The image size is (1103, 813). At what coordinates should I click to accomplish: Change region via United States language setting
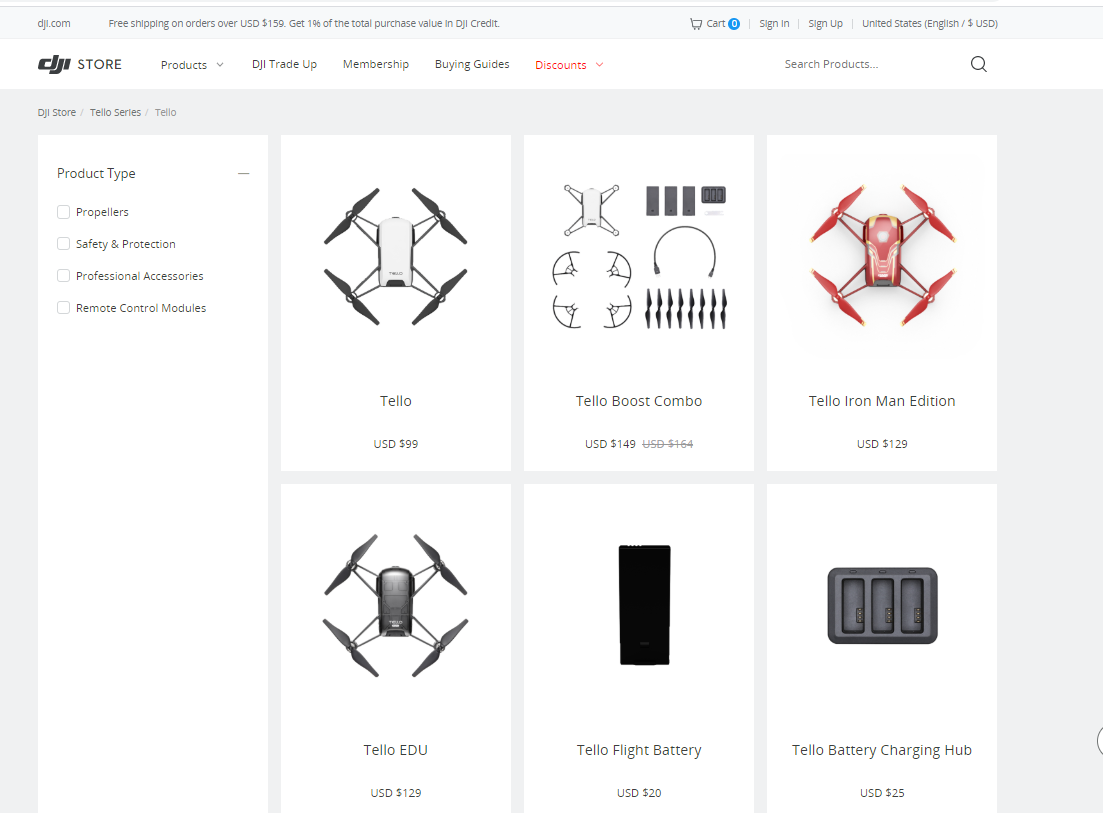pyautogui.click(x=929, y=23)
